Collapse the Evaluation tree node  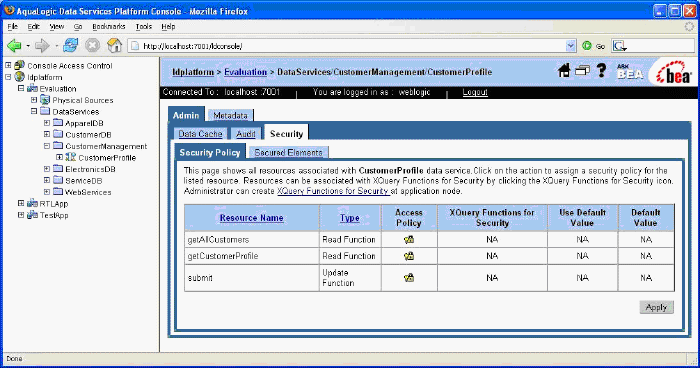(x=21, y=88)
